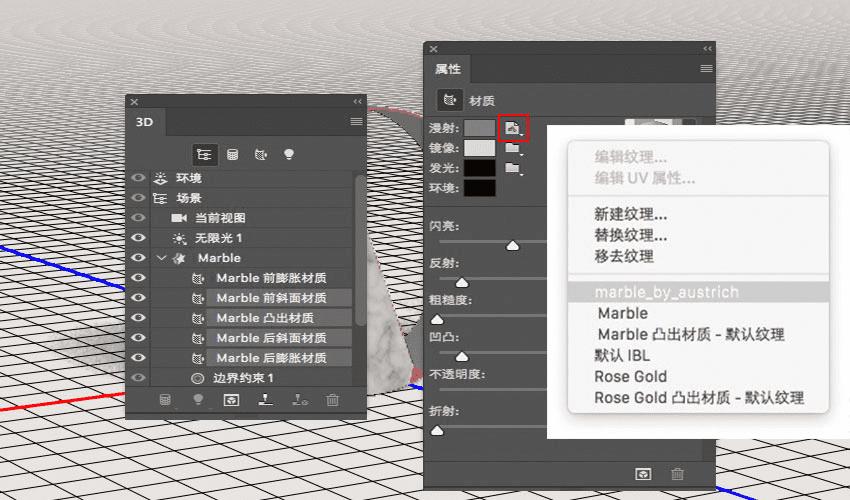Click the 粗糙度 roughness slider handle
The height and width of the screenshot is (500, 850).
click(x=437, y=320)
